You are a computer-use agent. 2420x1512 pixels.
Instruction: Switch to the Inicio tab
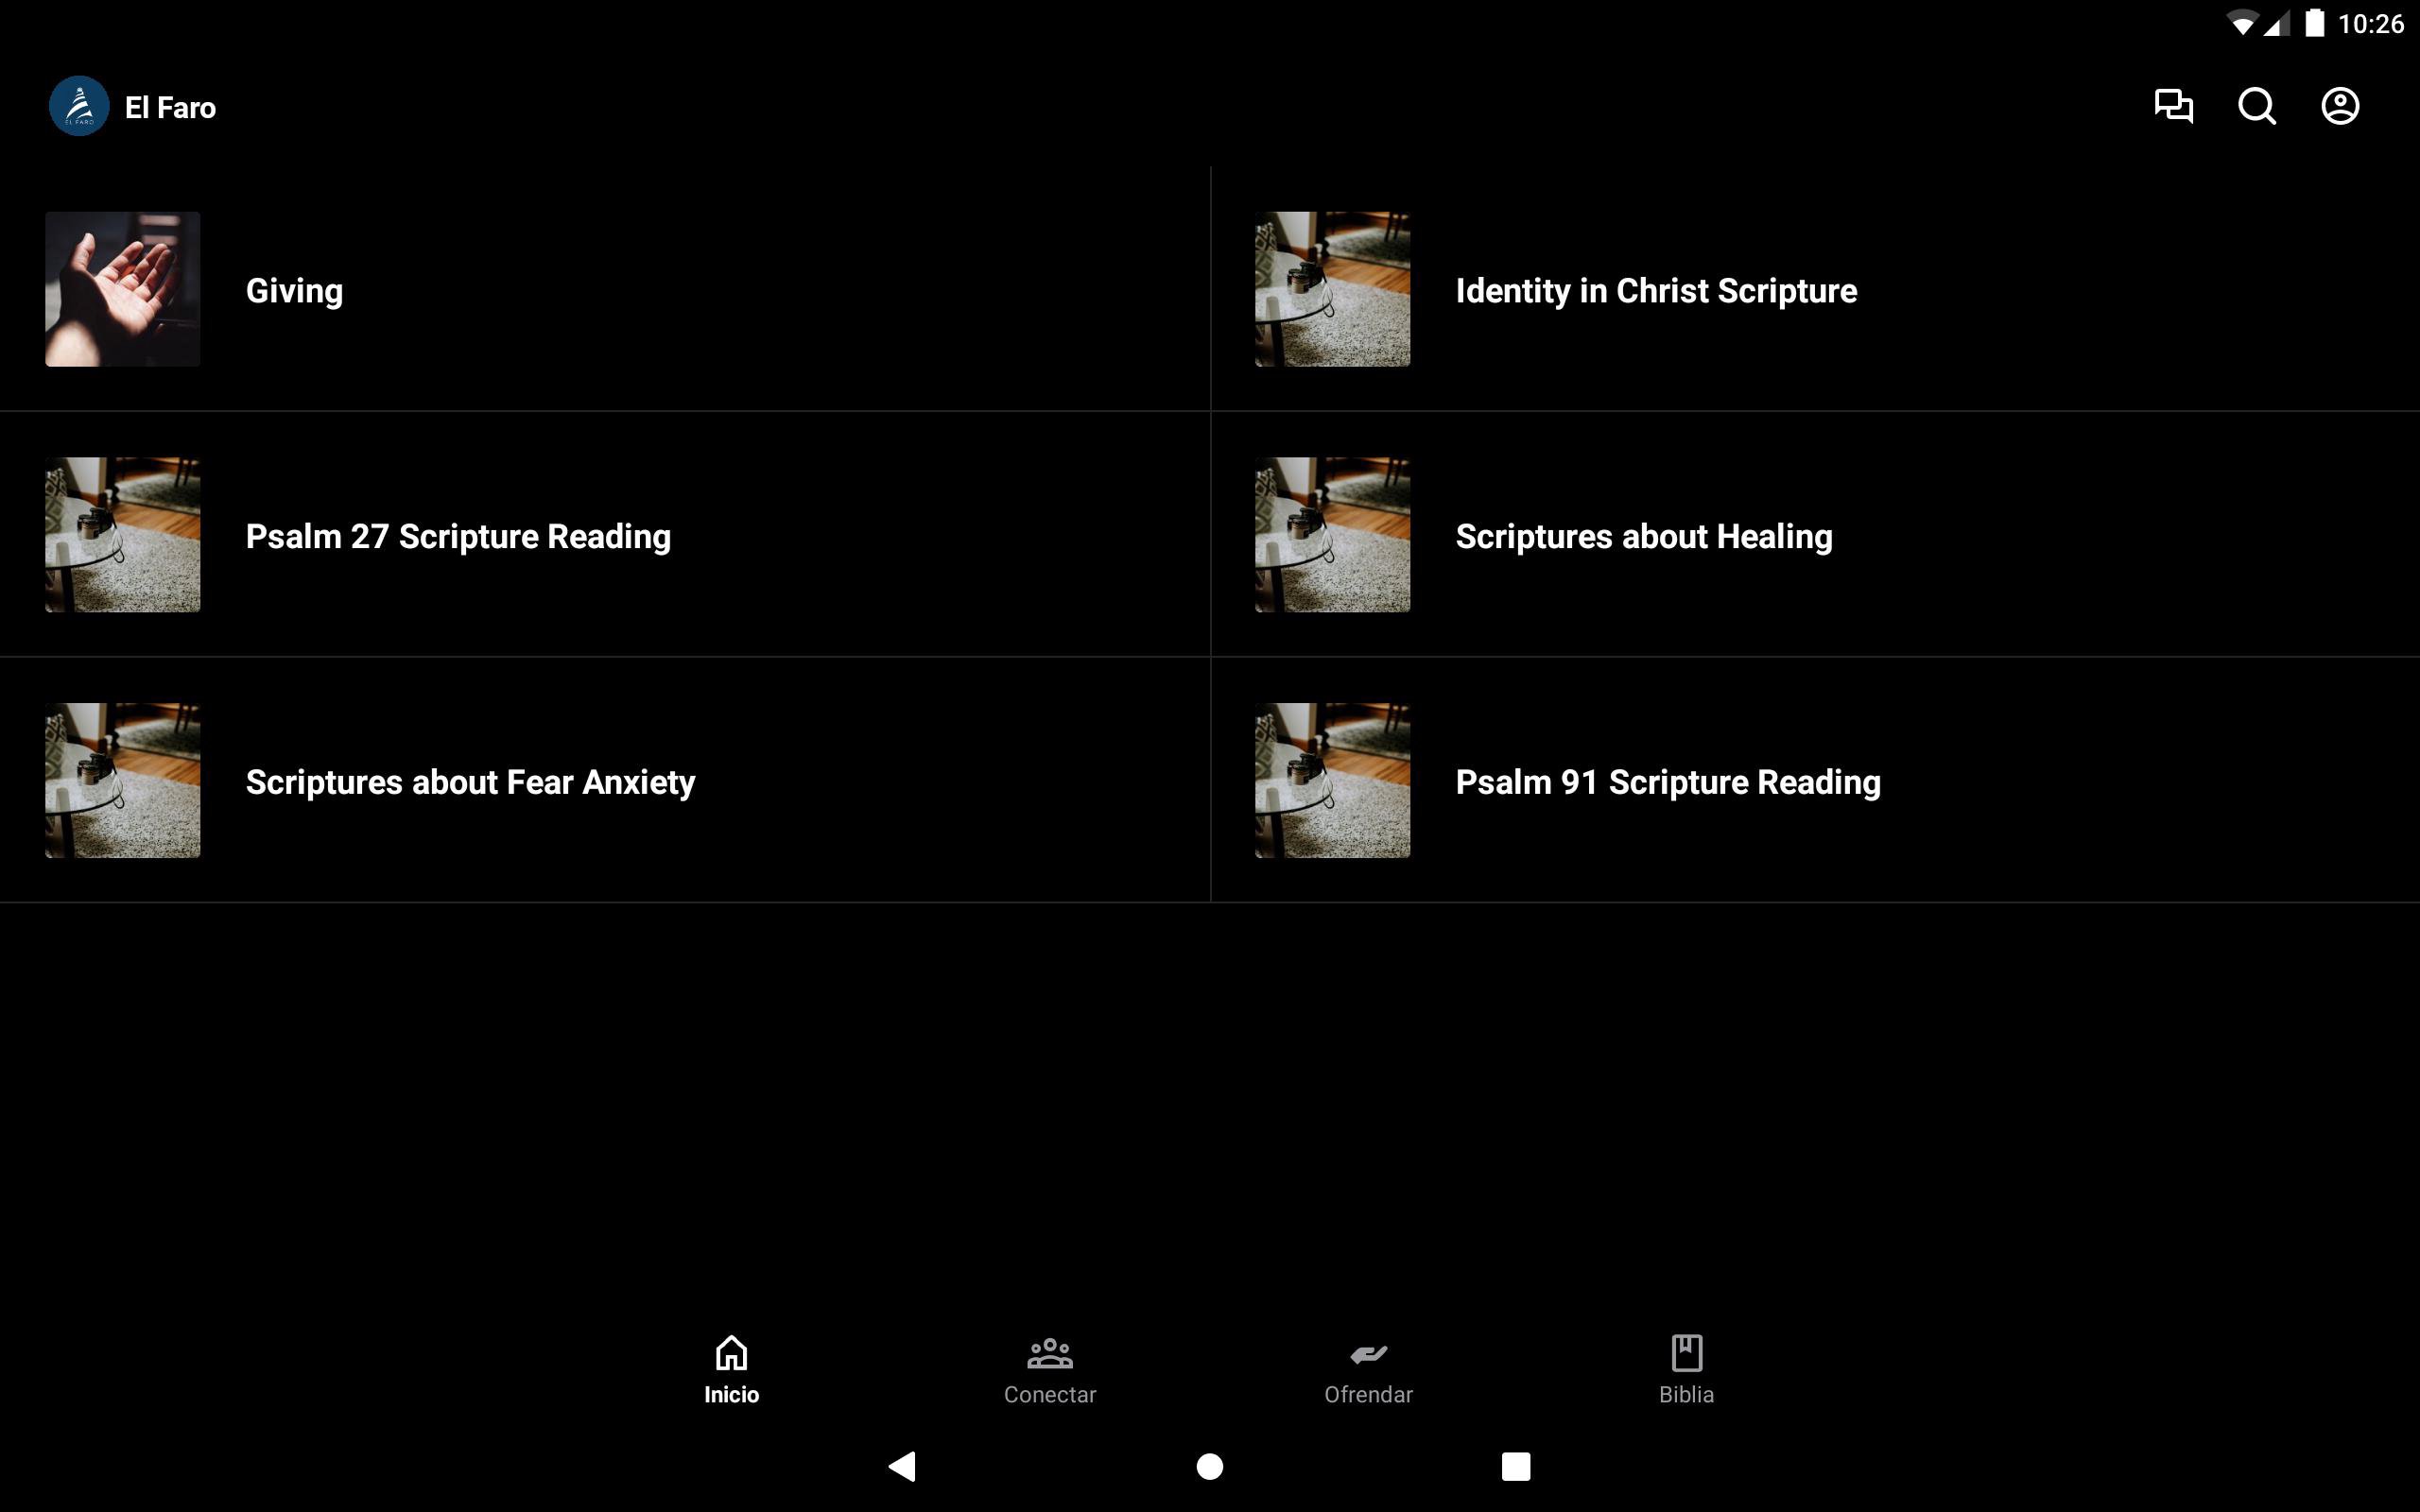coord(731,1369)
